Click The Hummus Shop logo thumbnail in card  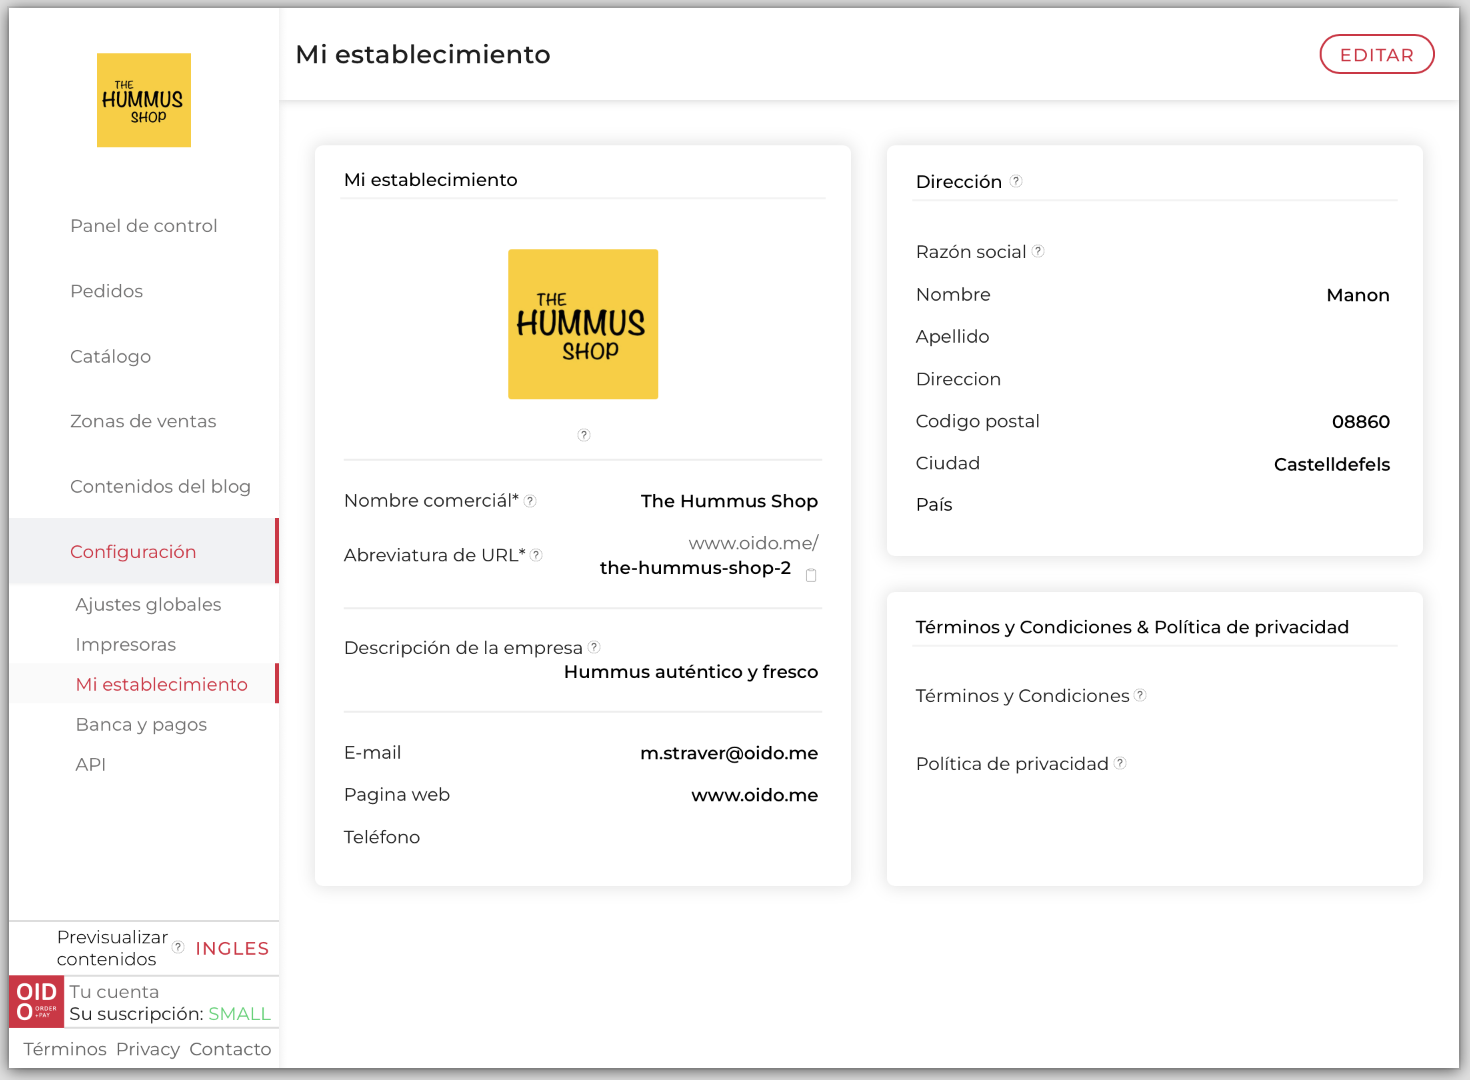point(583,324)
